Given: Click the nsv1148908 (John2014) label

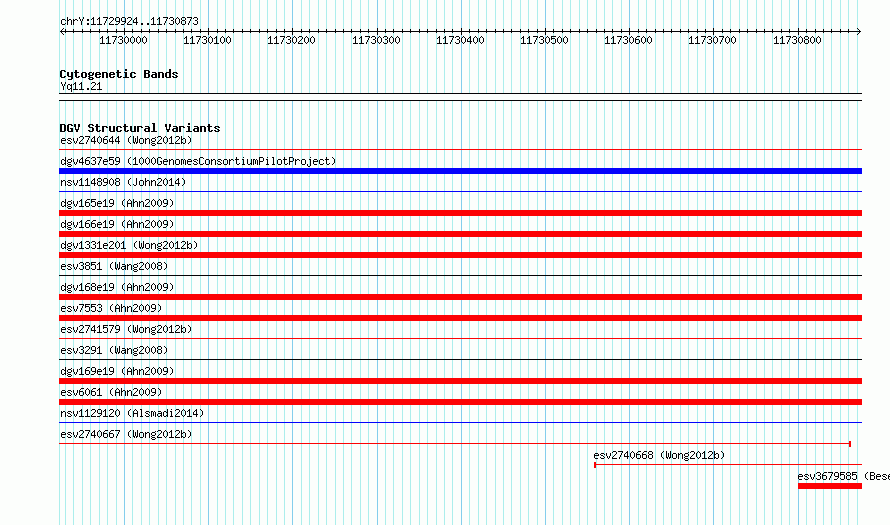Looking at the screenshot, I should pos(123,182).
